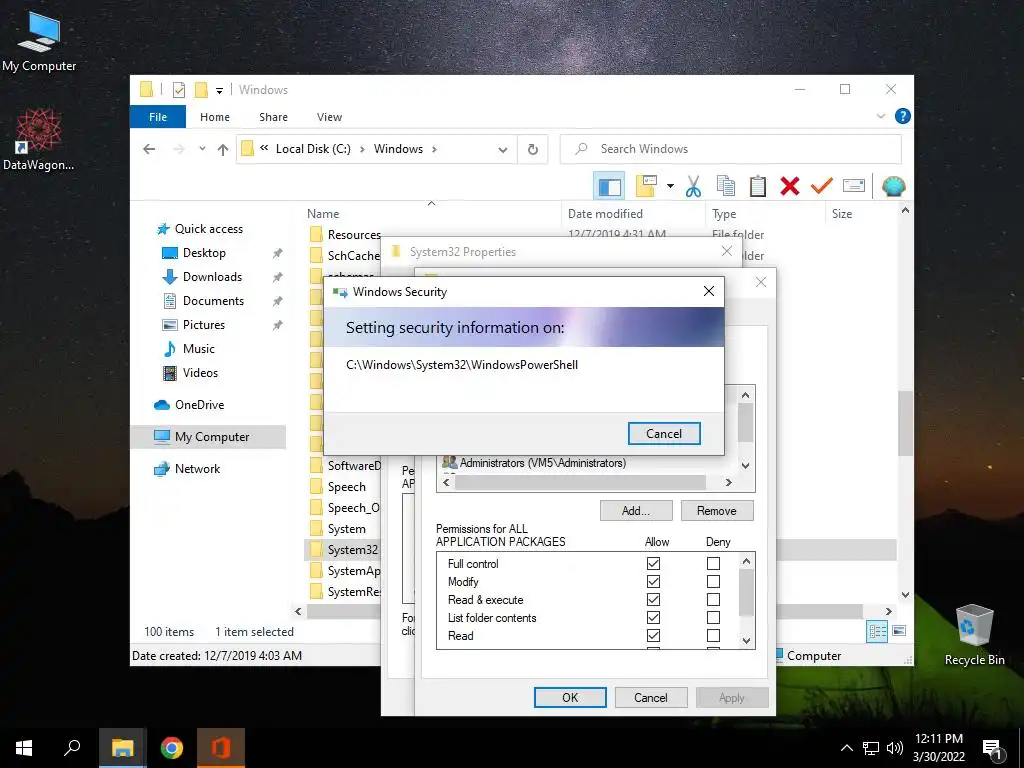Go up one folder level arrow
Image resolution: width=1024 pixels, height=768 pixels.
[223, 150]
